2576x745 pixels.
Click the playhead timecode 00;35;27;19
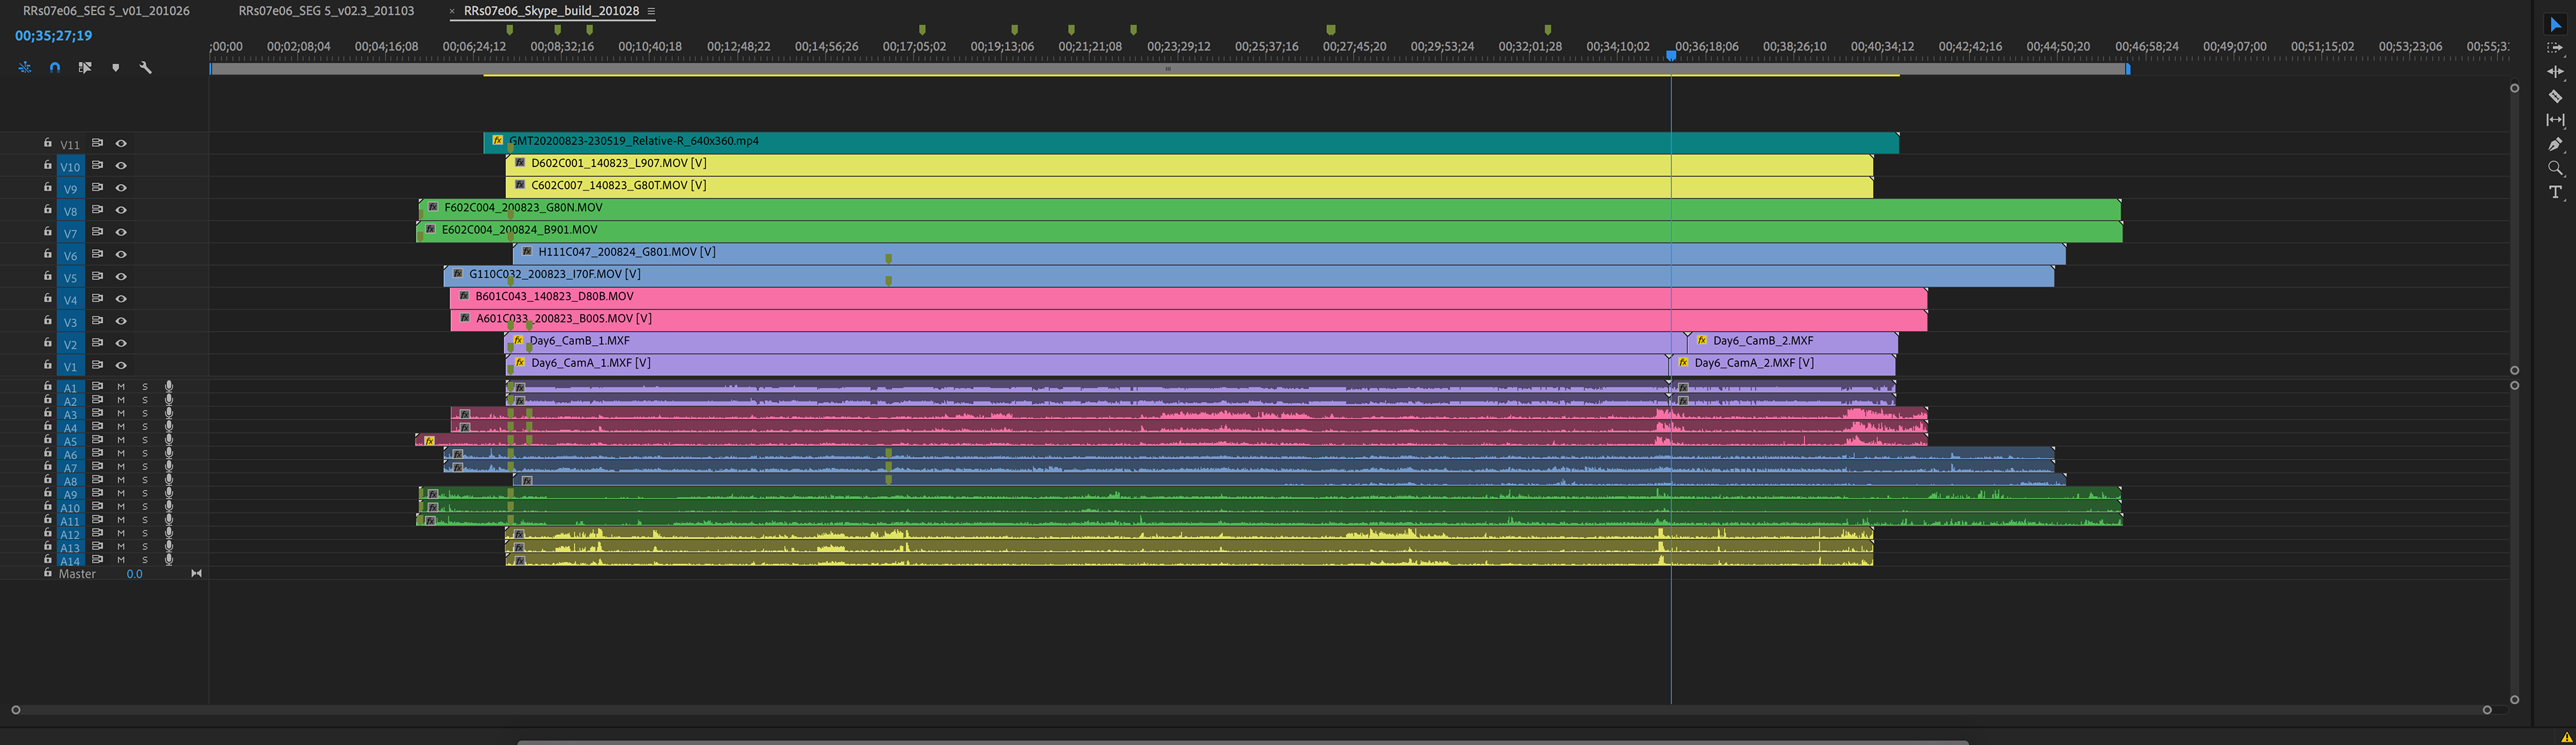click(54, 36)
